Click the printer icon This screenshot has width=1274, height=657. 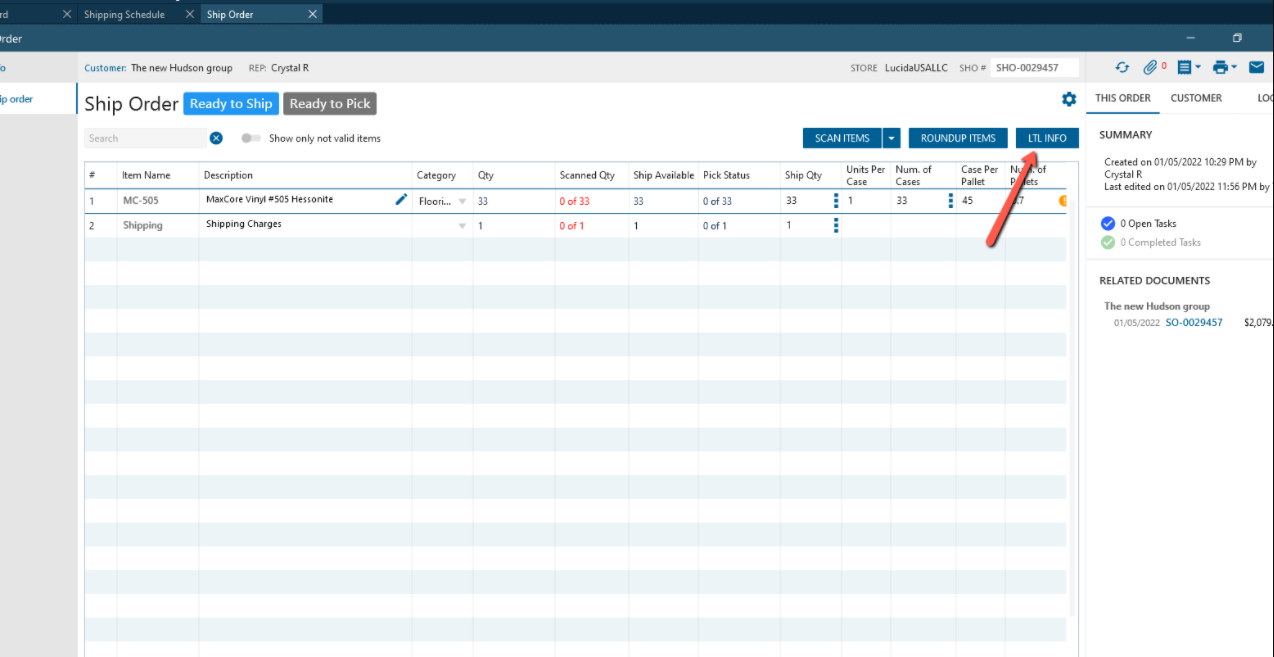click(x=1220, y=68)
